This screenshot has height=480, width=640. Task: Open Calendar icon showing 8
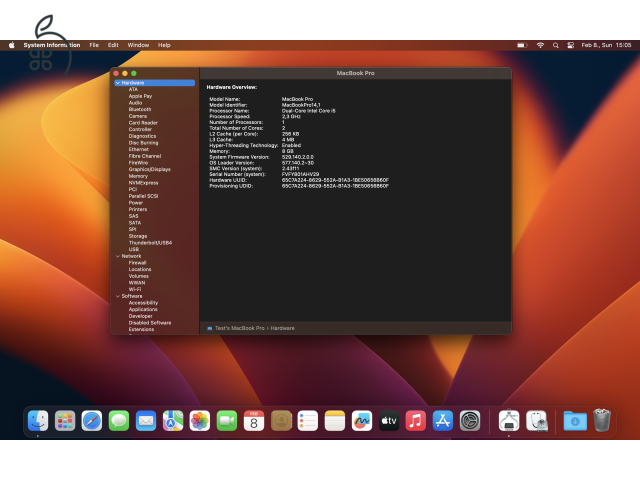point(254,421)
